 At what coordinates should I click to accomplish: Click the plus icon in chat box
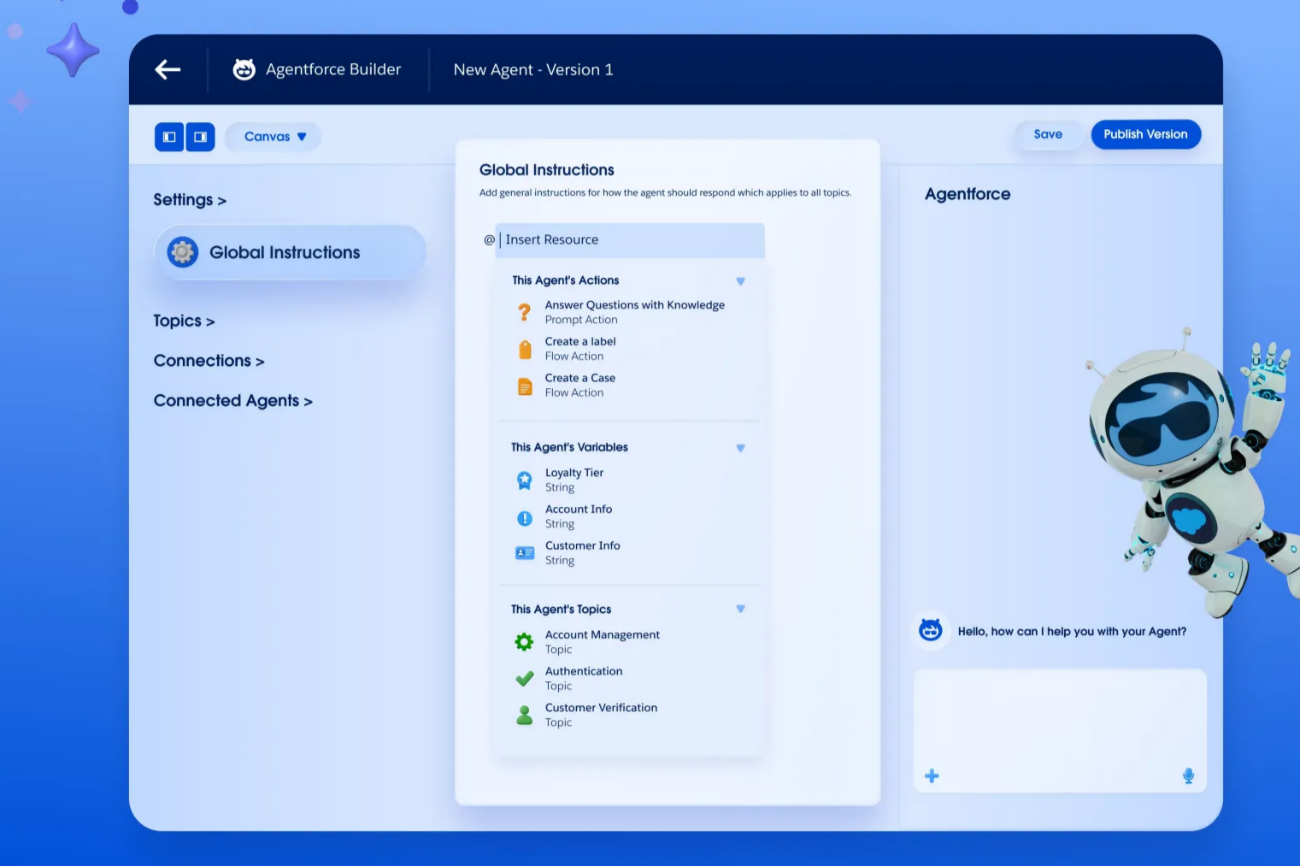pos(931,776)
